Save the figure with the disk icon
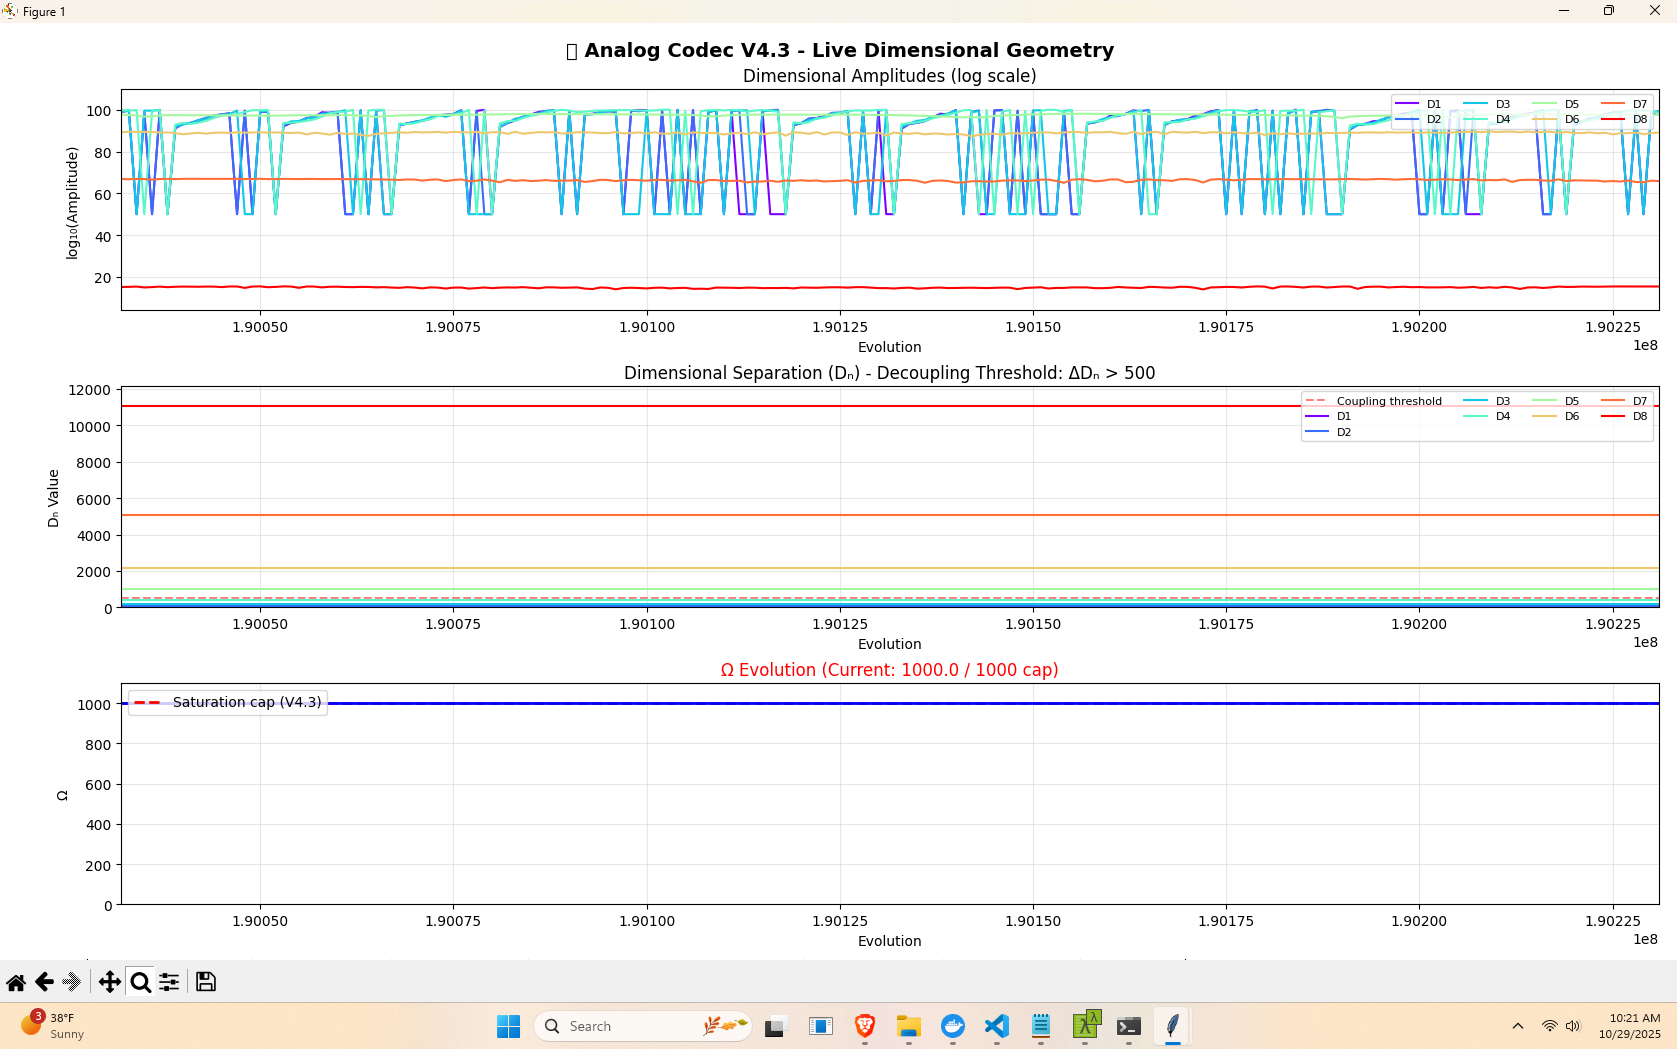The width and height of the screenshot is (1677, 1049). 206,982
